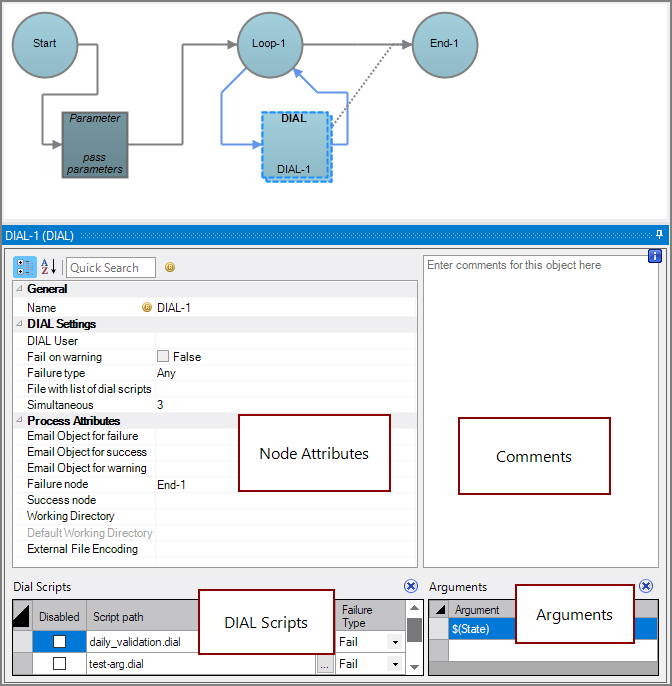This screenshot has height=686, width=672.
Task: Click in the Quick Search field
Action: [x=111, y=267]
